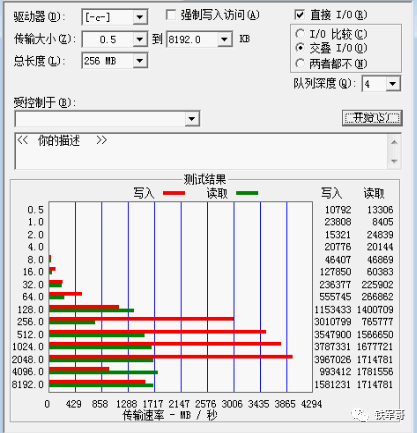Click the read (读取) column header above values
This screenshot has height=433, width=417.
(x=374, y=193)
